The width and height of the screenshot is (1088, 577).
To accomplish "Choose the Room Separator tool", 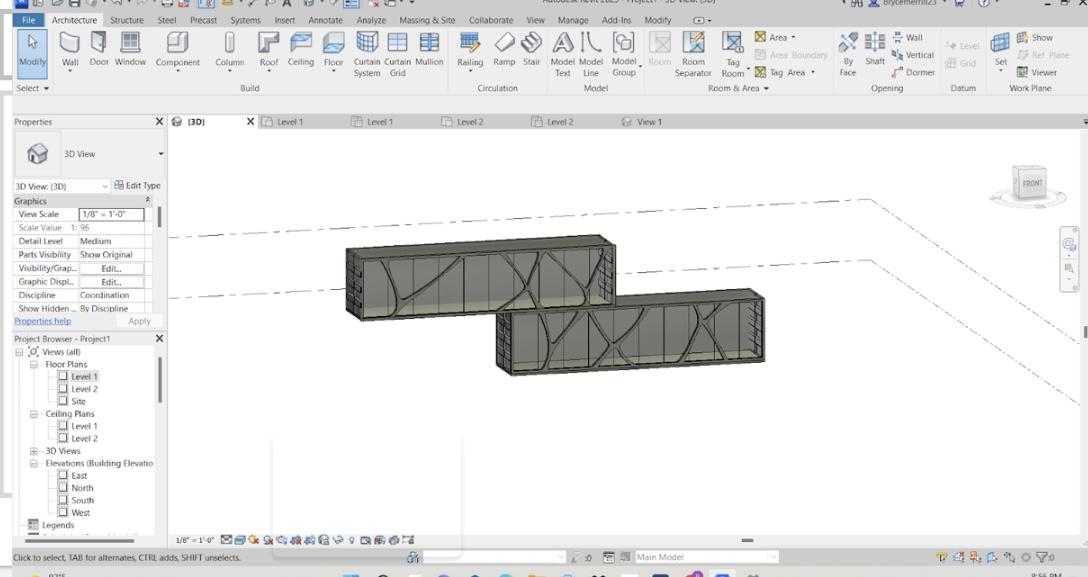I will pos(693,54).
